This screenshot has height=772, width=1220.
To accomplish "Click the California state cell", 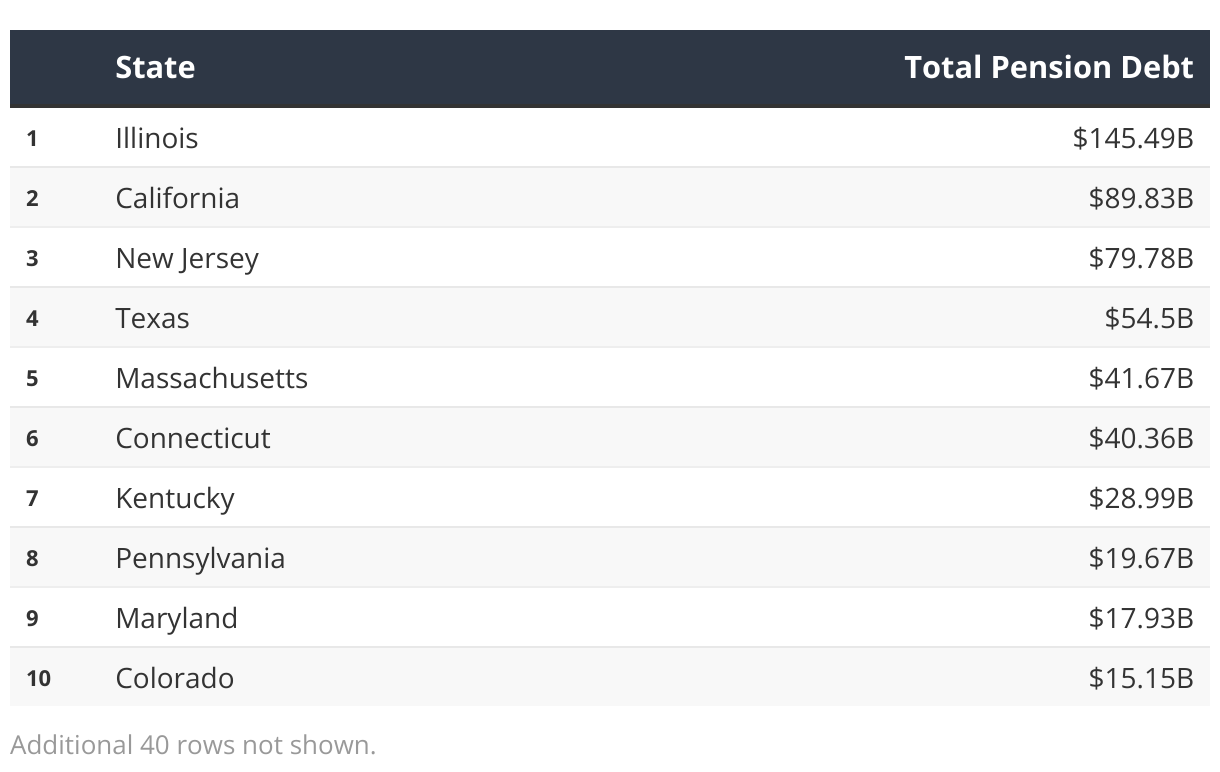I will click(x=177, y=198).
